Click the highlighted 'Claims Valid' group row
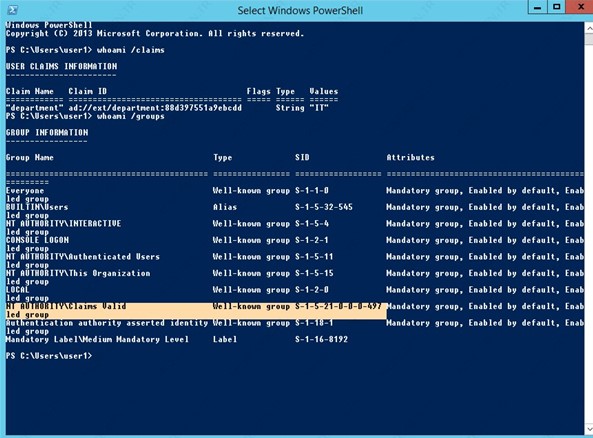 coord(196,311)
